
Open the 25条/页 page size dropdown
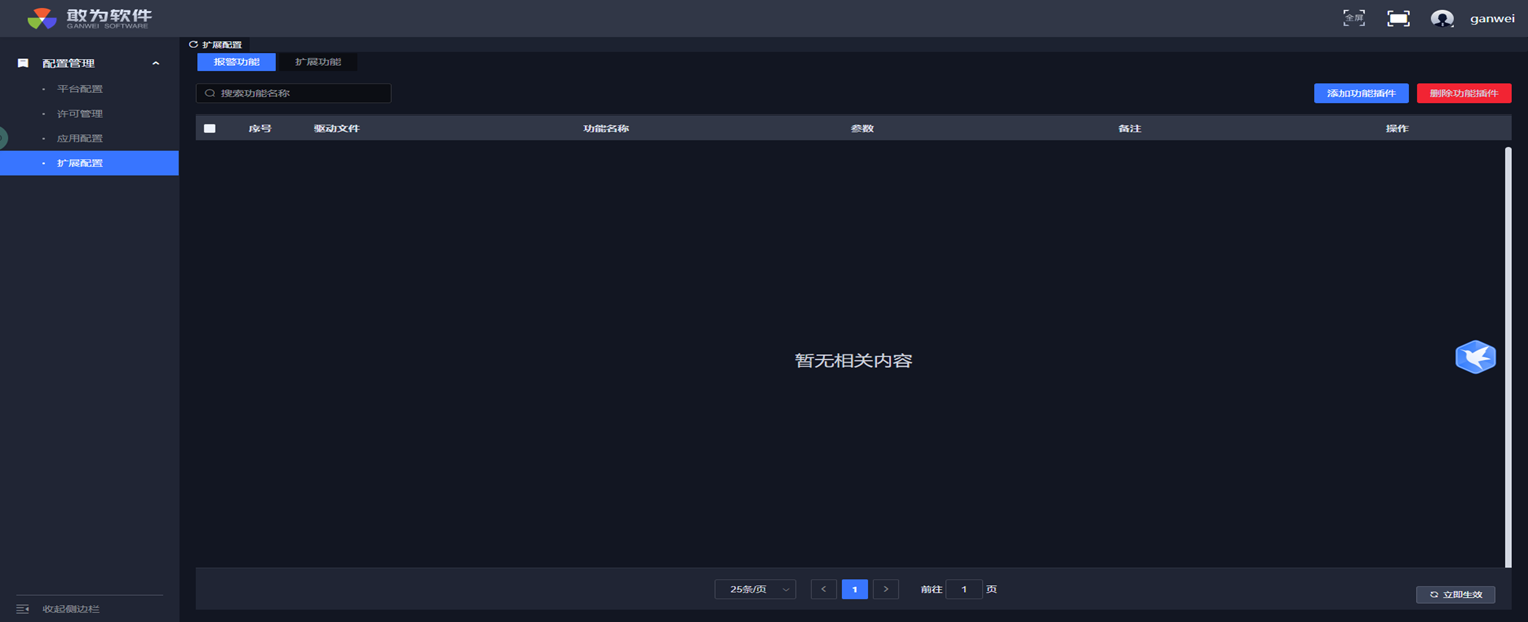[x=755, y=589]
